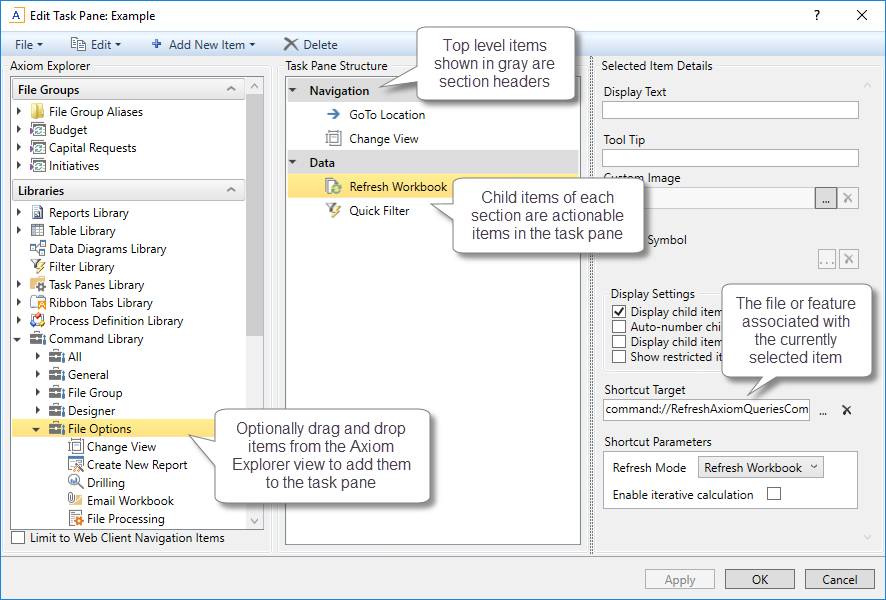Toggle the first Display child items checkbox
The image size is (886, 600).
coord(620,312)
